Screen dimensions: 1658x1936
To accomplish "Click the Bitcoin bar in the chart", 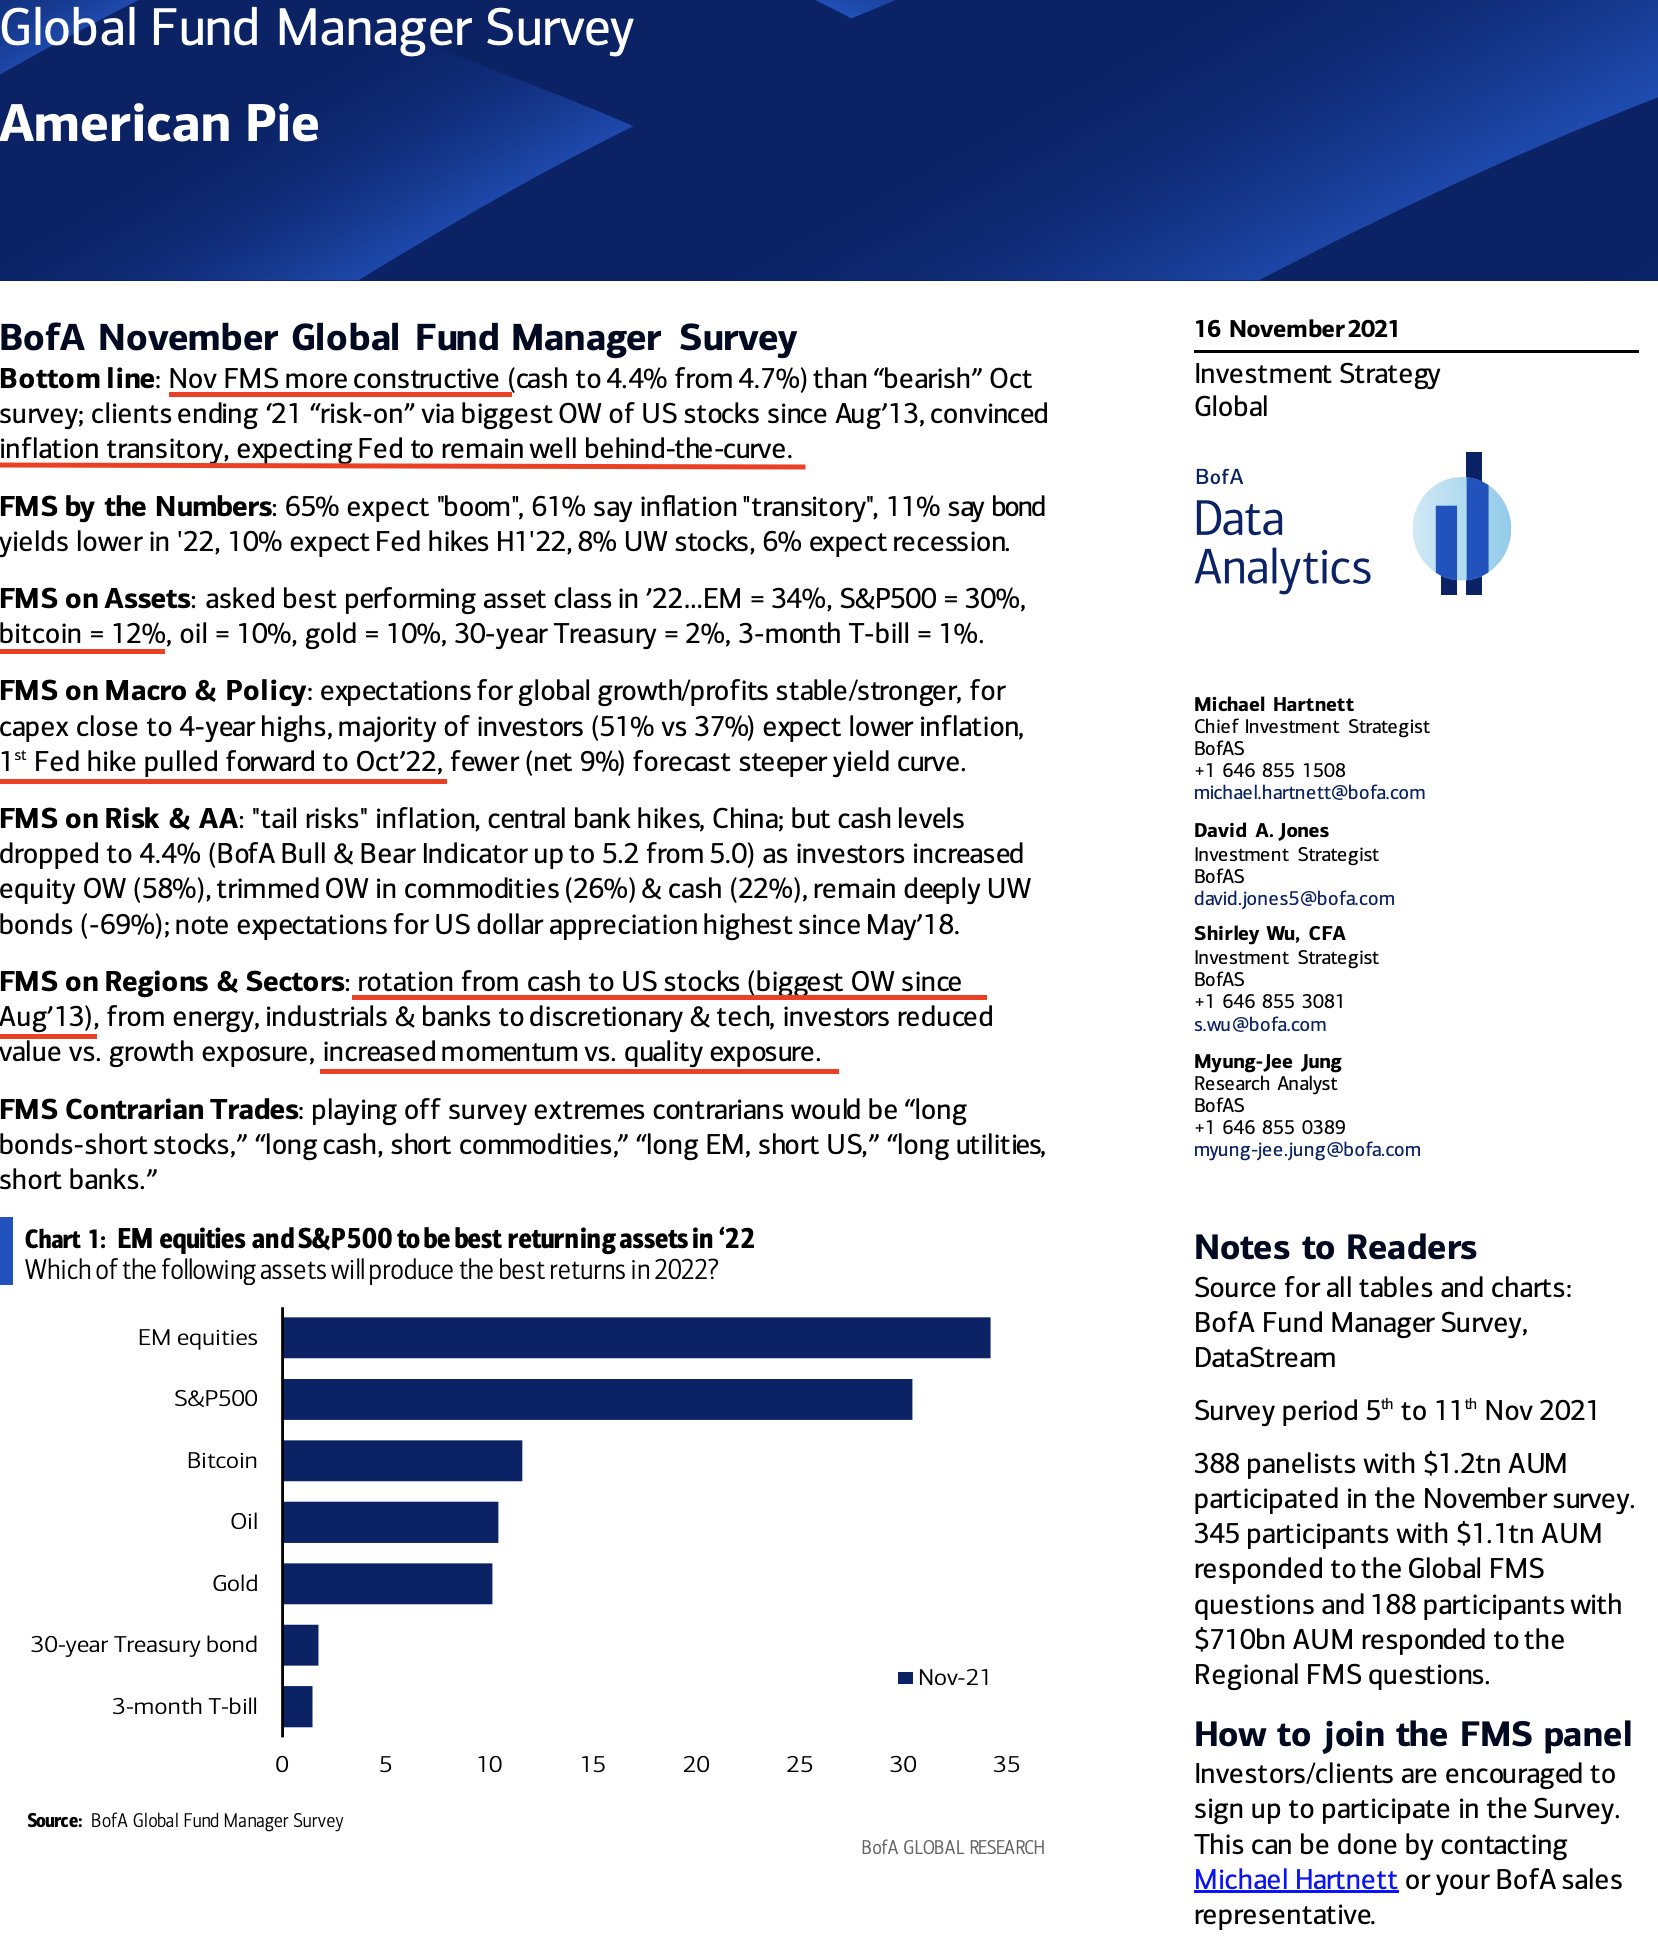I will (403, 1460).
